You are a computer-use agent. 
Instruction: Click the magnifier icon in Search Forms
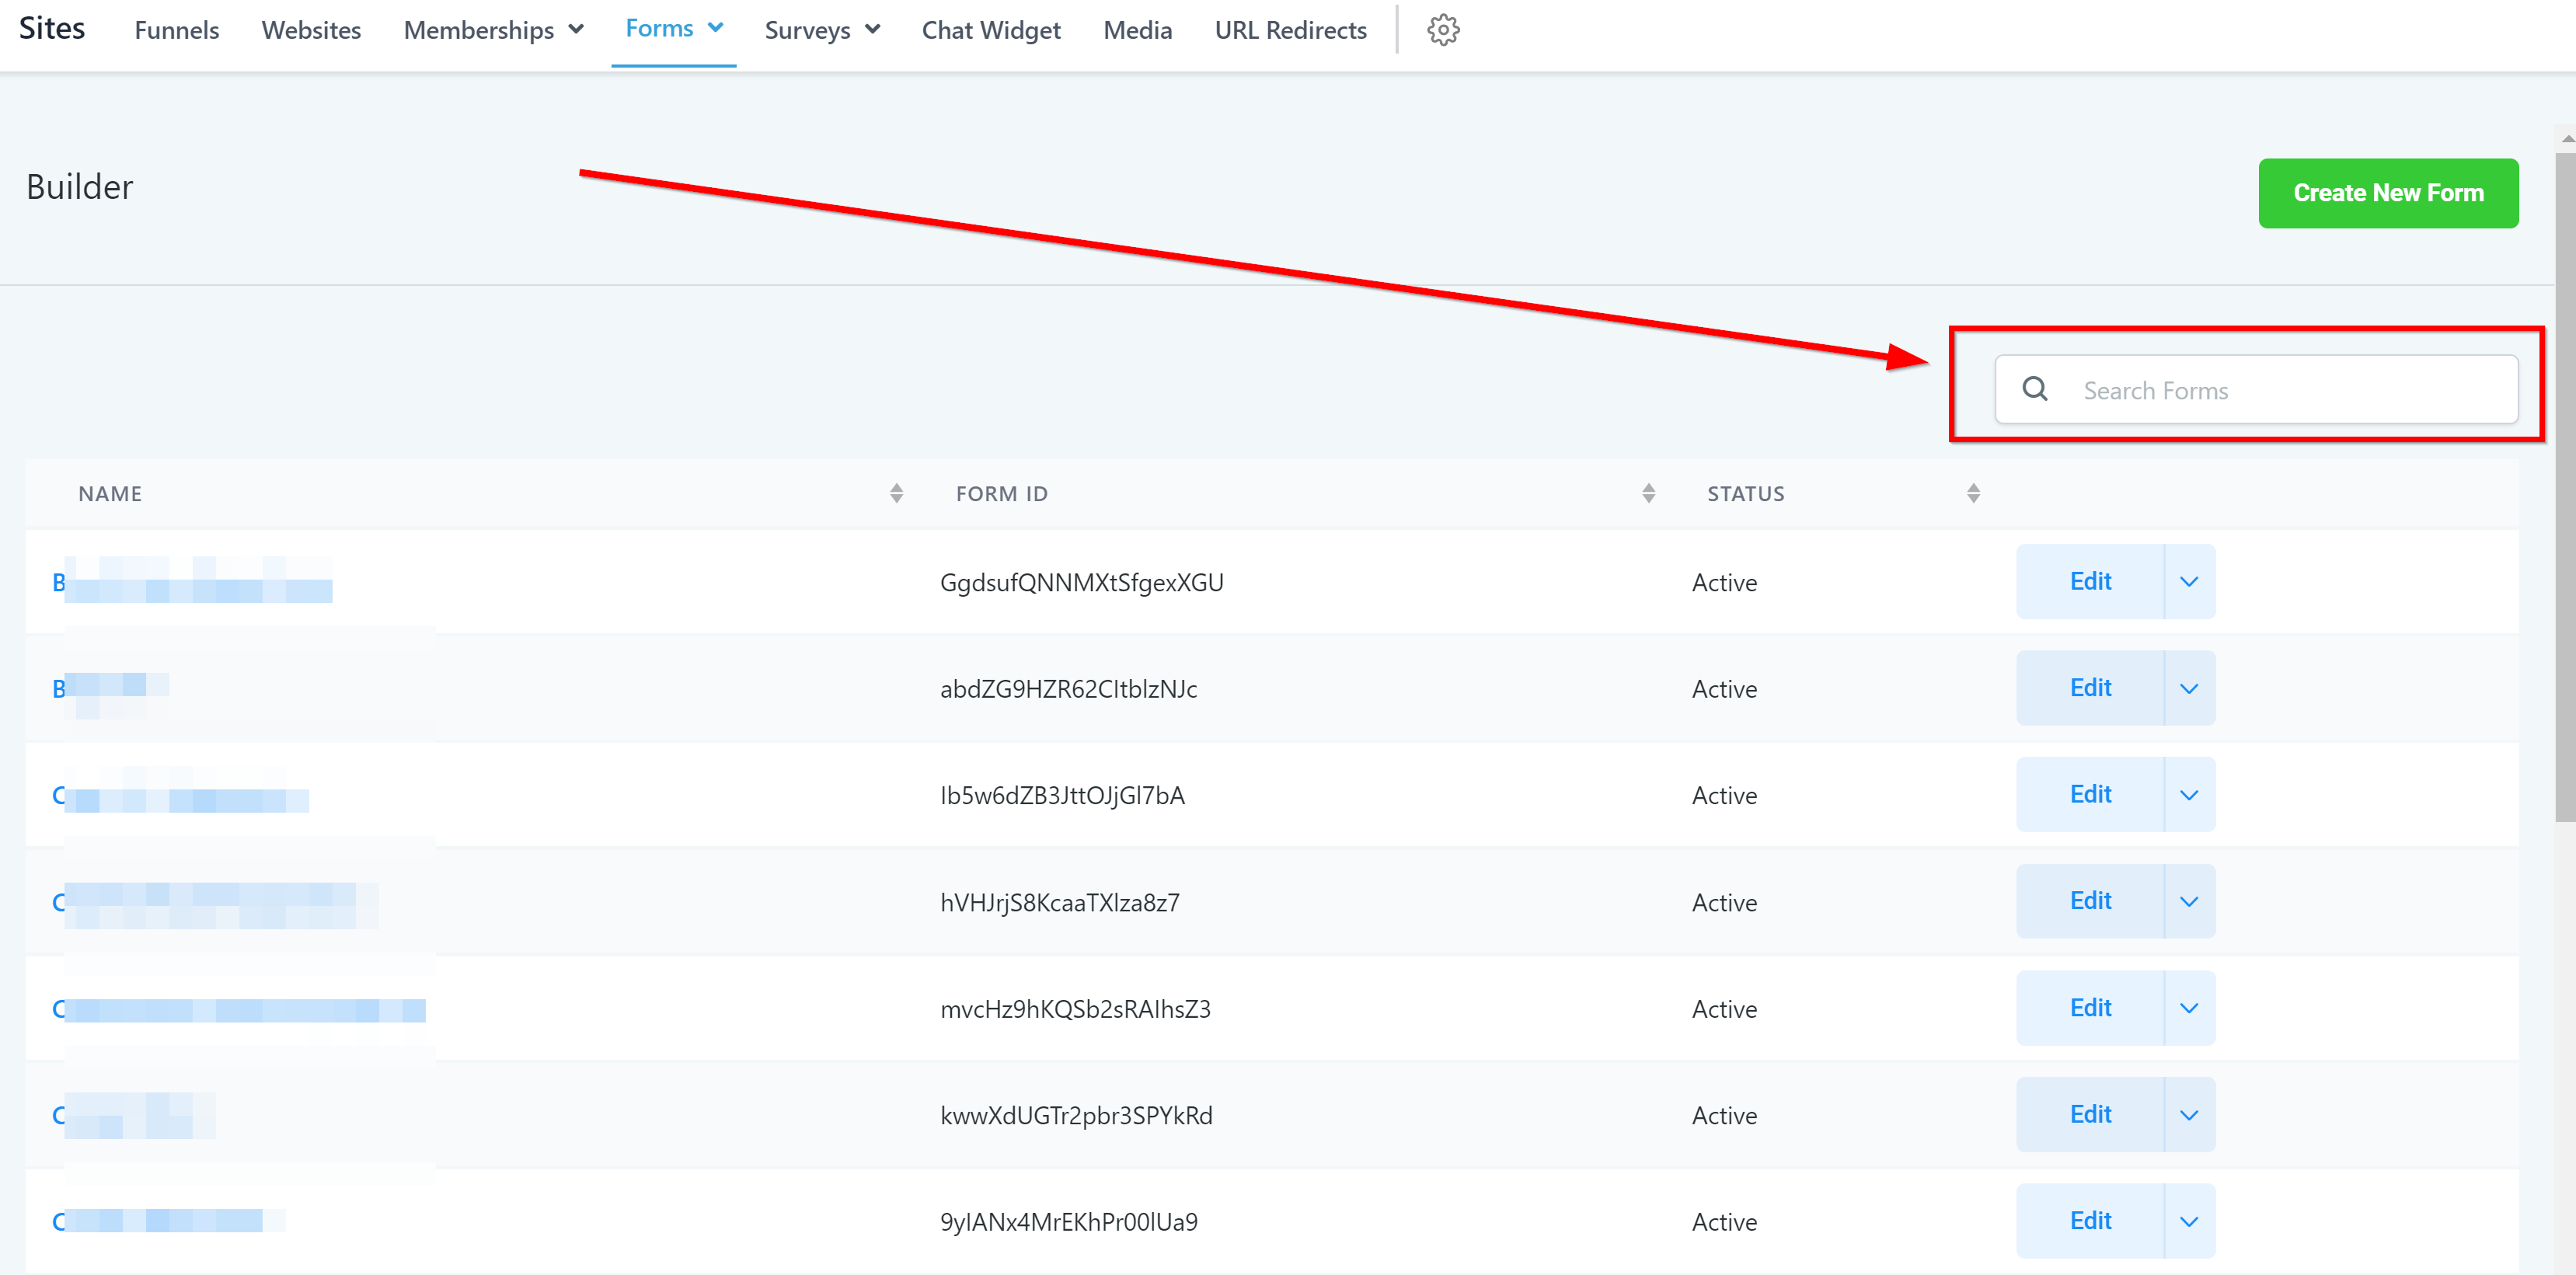point(2034,389)
